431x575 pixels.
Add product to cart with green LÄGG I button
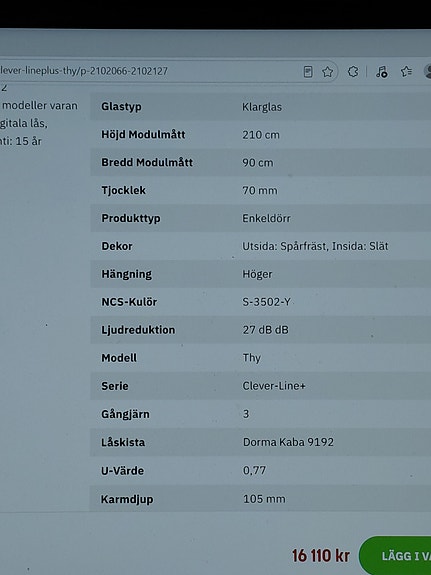coord(395,556)
